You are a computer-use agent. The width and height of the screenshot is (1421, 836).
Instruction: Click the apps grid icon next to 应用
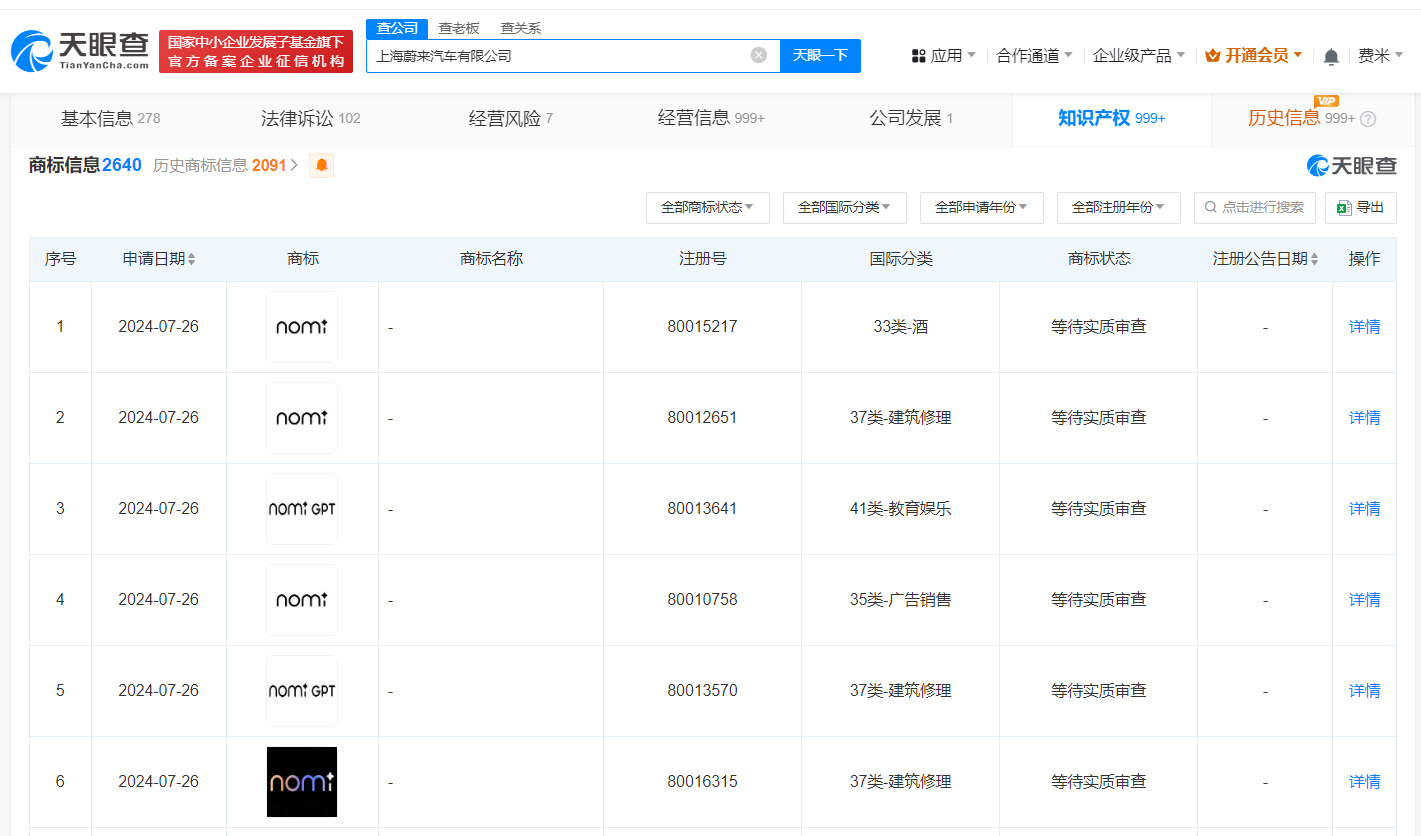(x=918, y=55)
